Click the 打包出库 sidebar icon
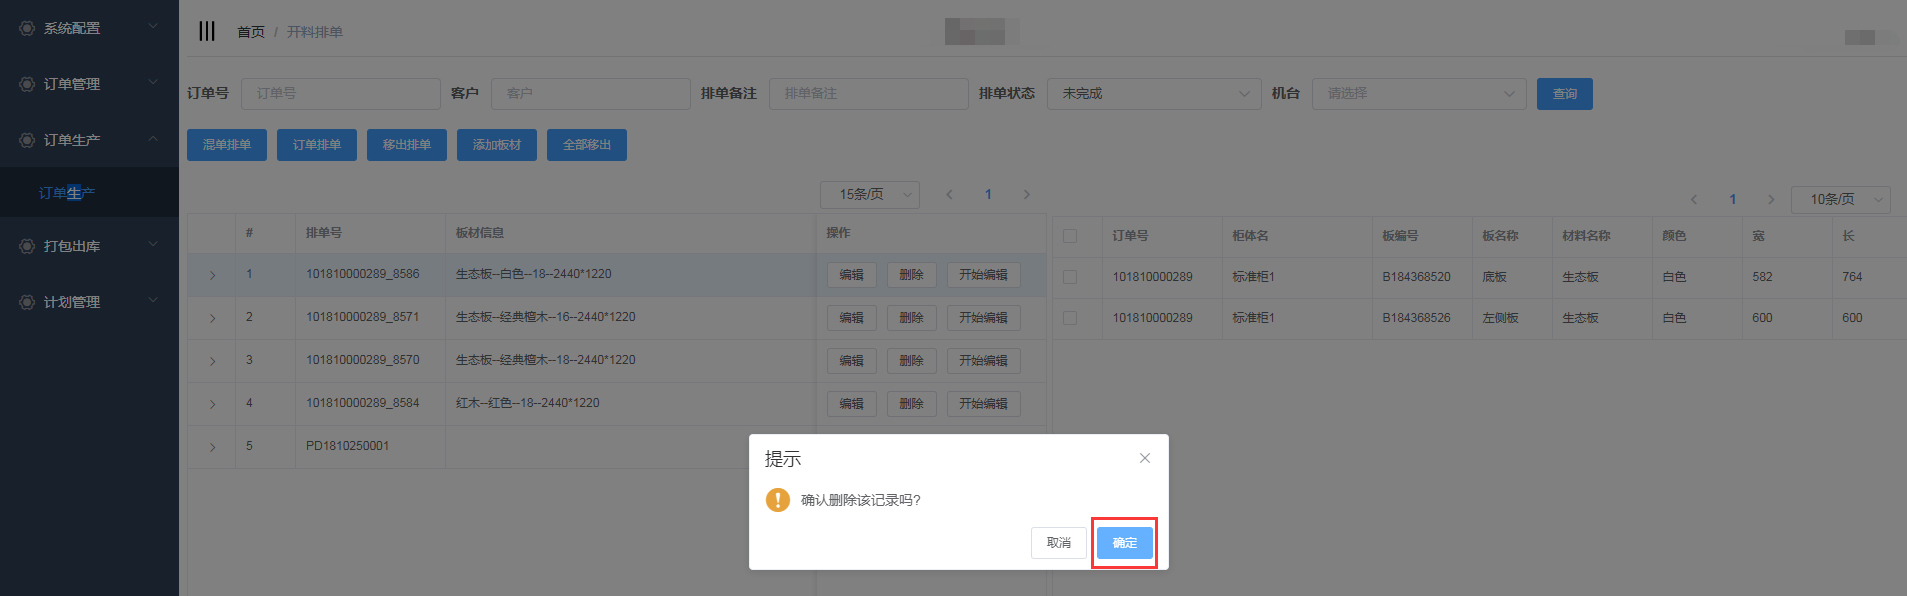Screen dimensions: 1907x596 [x=27, y=246]
